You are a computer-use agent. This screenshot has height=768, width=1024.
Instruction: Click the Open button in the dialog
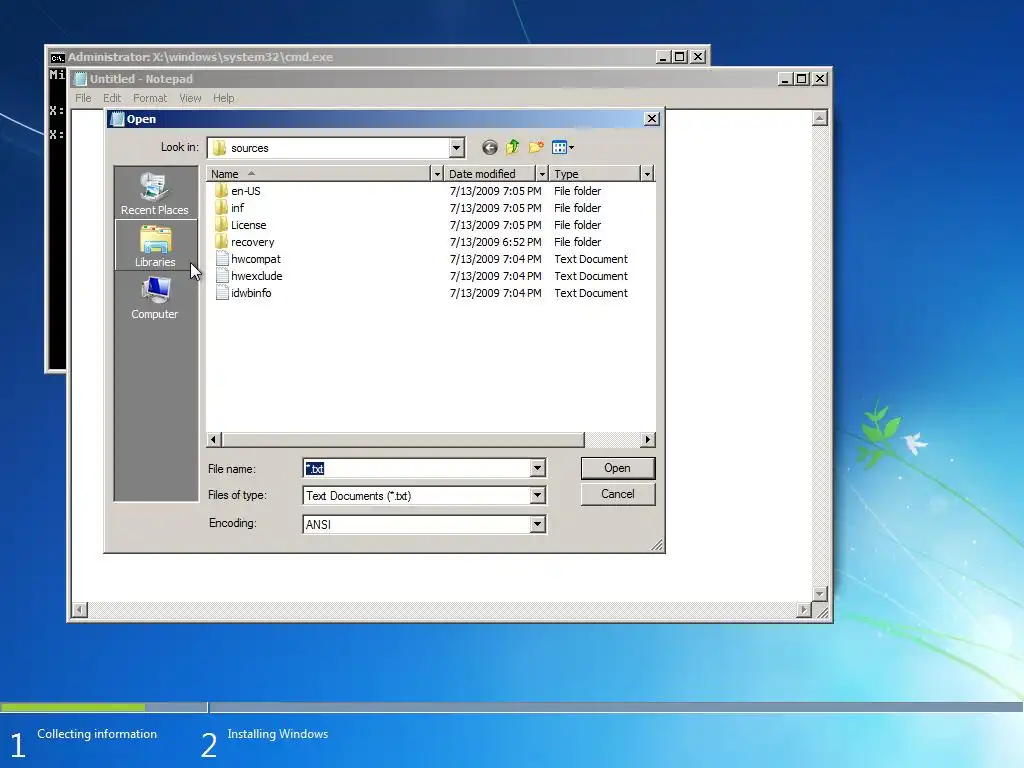pyautogui.click(x=618, y=468)
